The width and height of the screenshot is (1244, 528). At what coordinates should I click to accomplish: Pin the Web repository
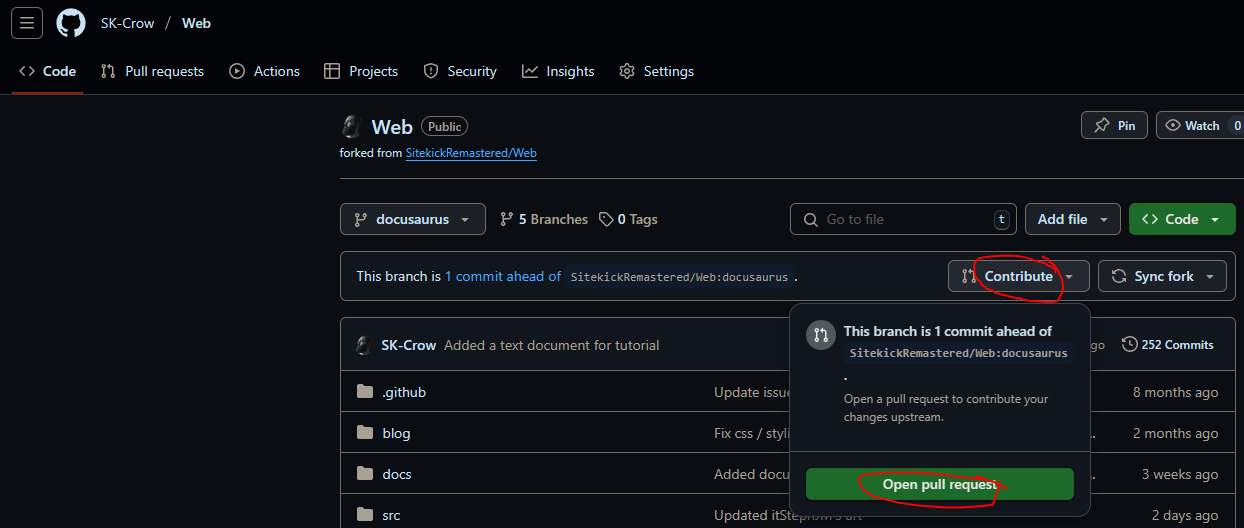pyautogui.click(x=1114, y=125)
